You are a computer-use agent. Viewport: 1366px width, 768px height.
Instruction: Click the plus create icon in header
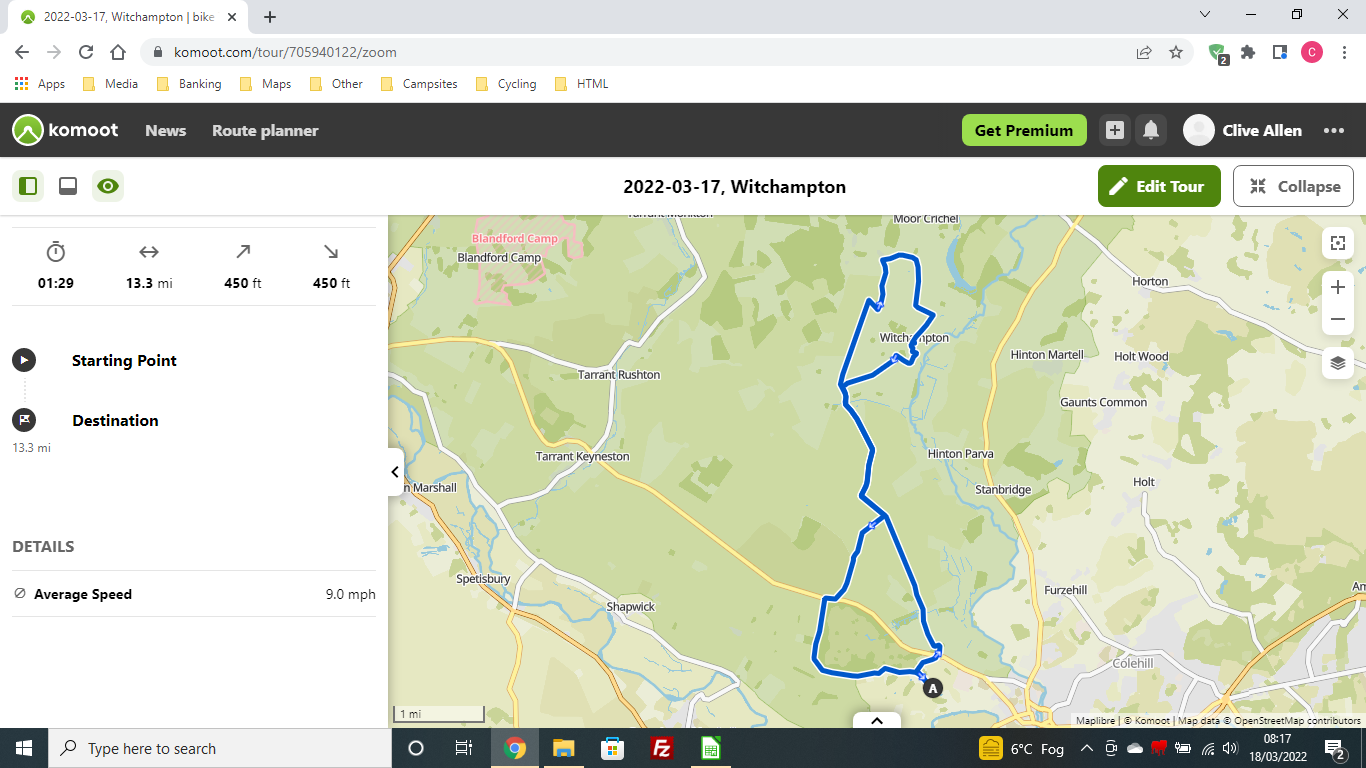click(x=1115, y=130)
